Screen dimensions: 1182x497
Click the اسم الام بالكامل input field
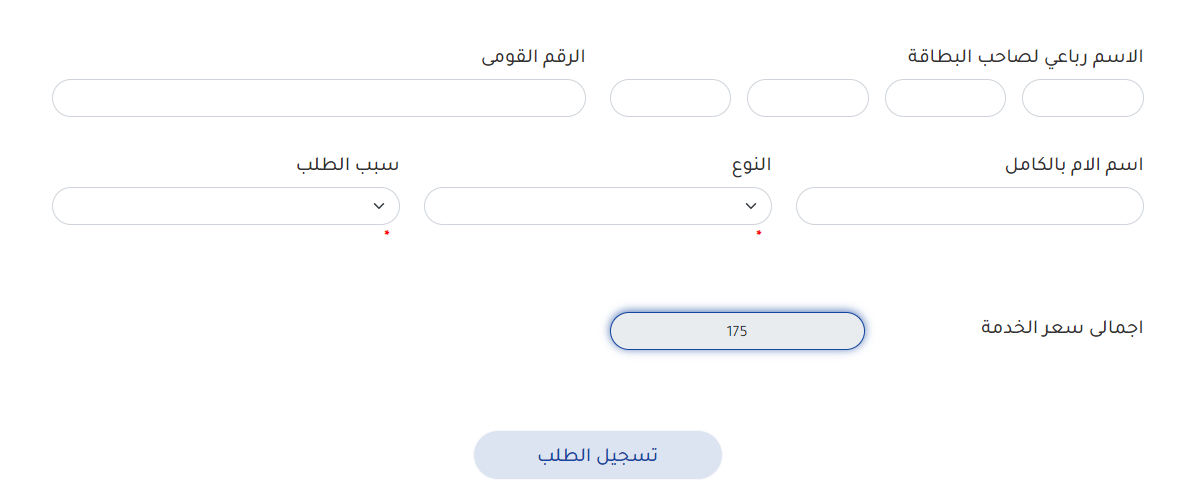[969, 206]
